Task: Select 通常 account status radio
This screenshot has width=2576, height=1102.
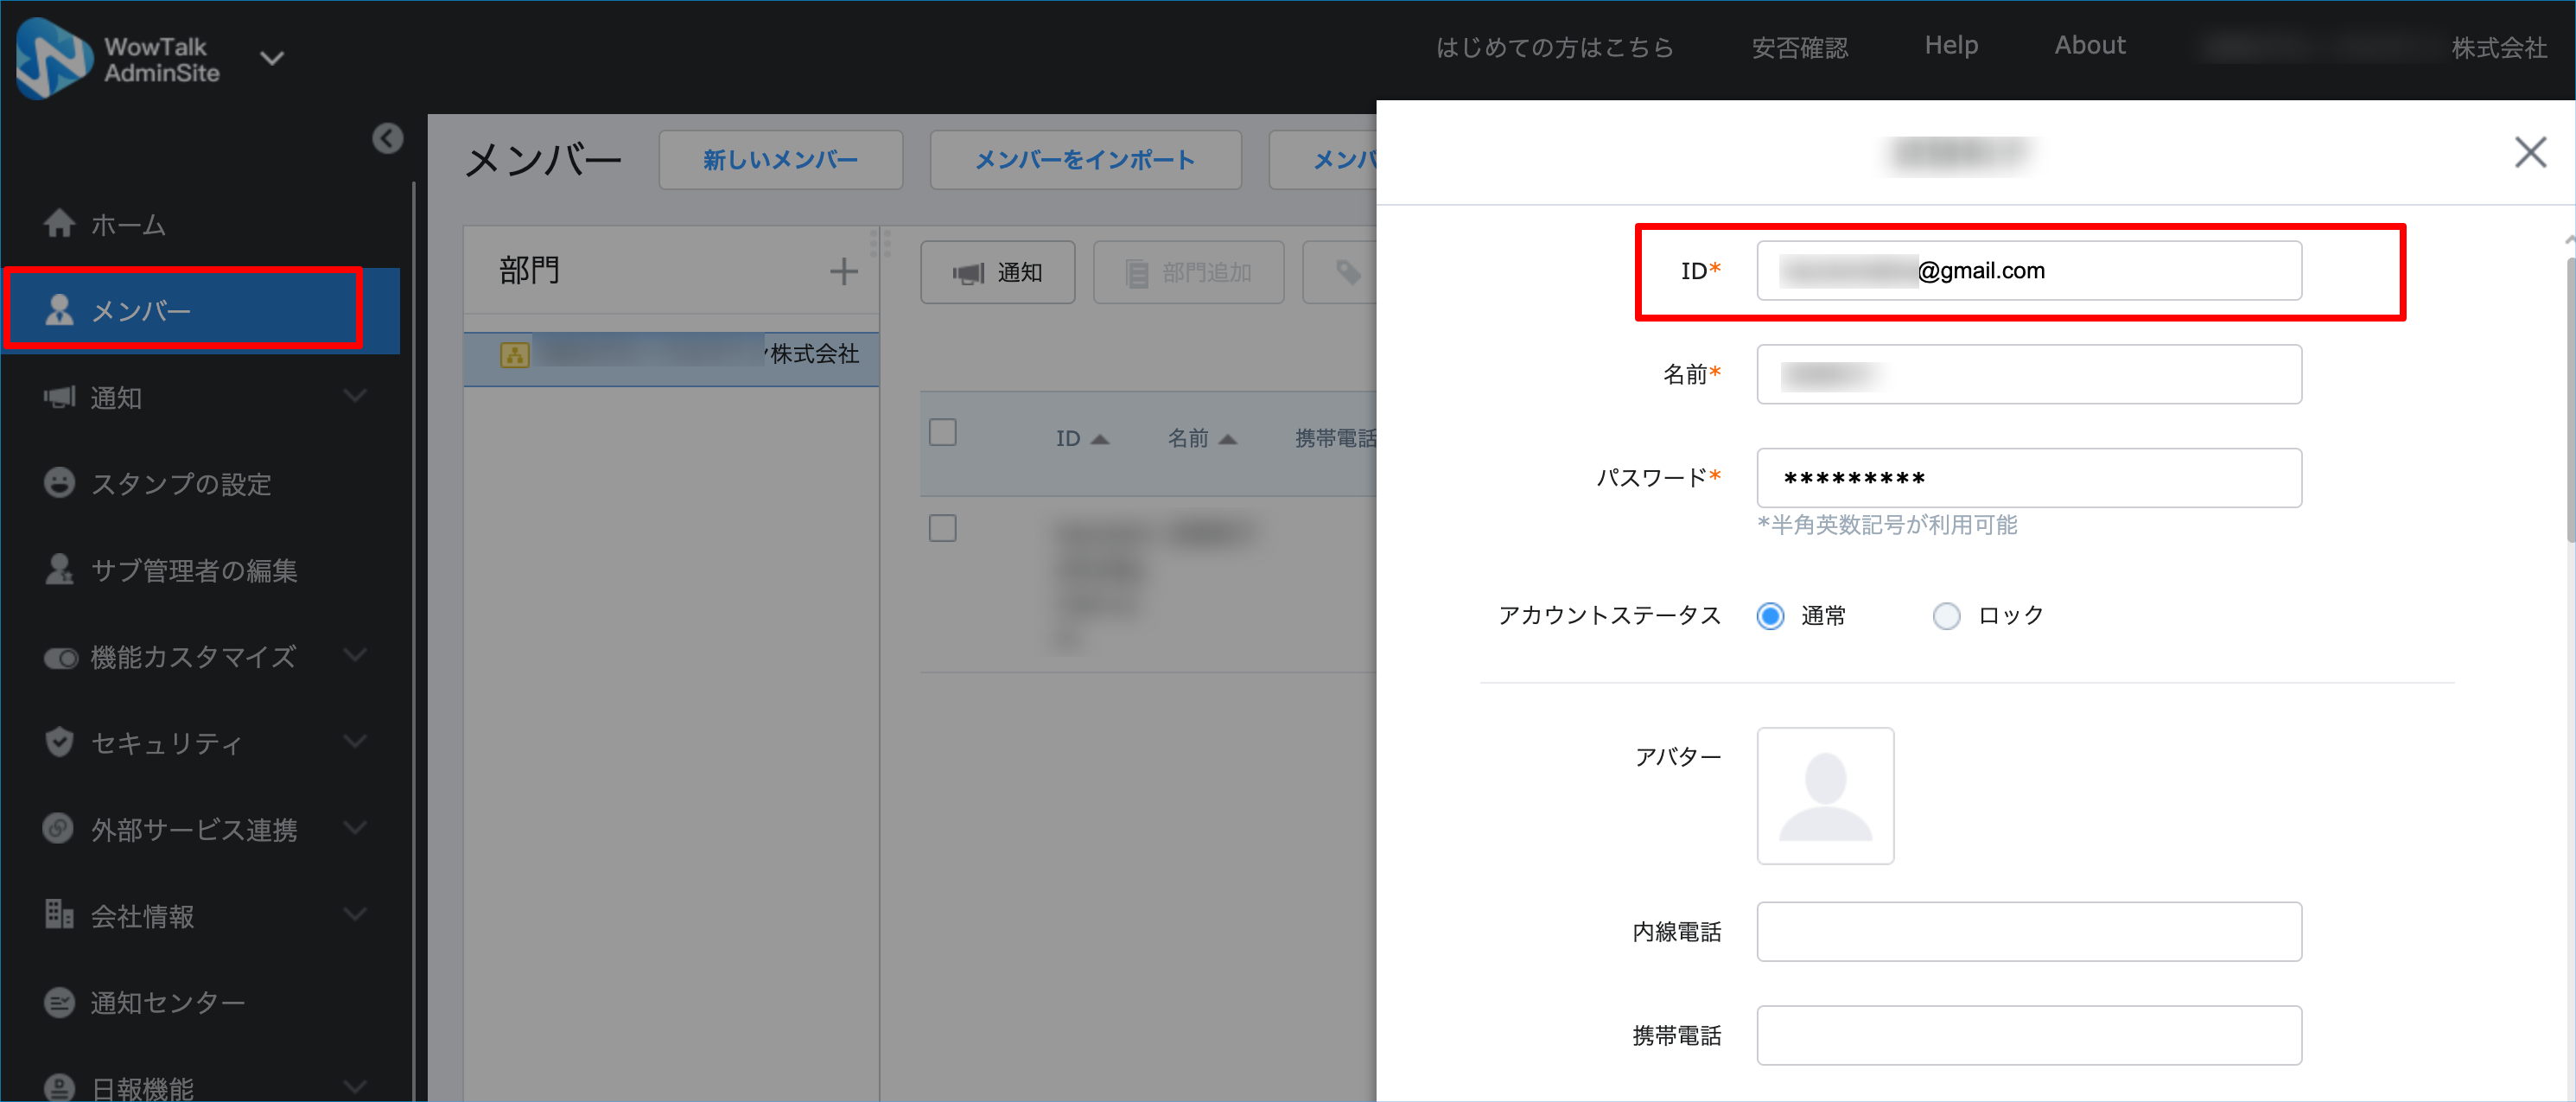Action: tap(1770, 616)
